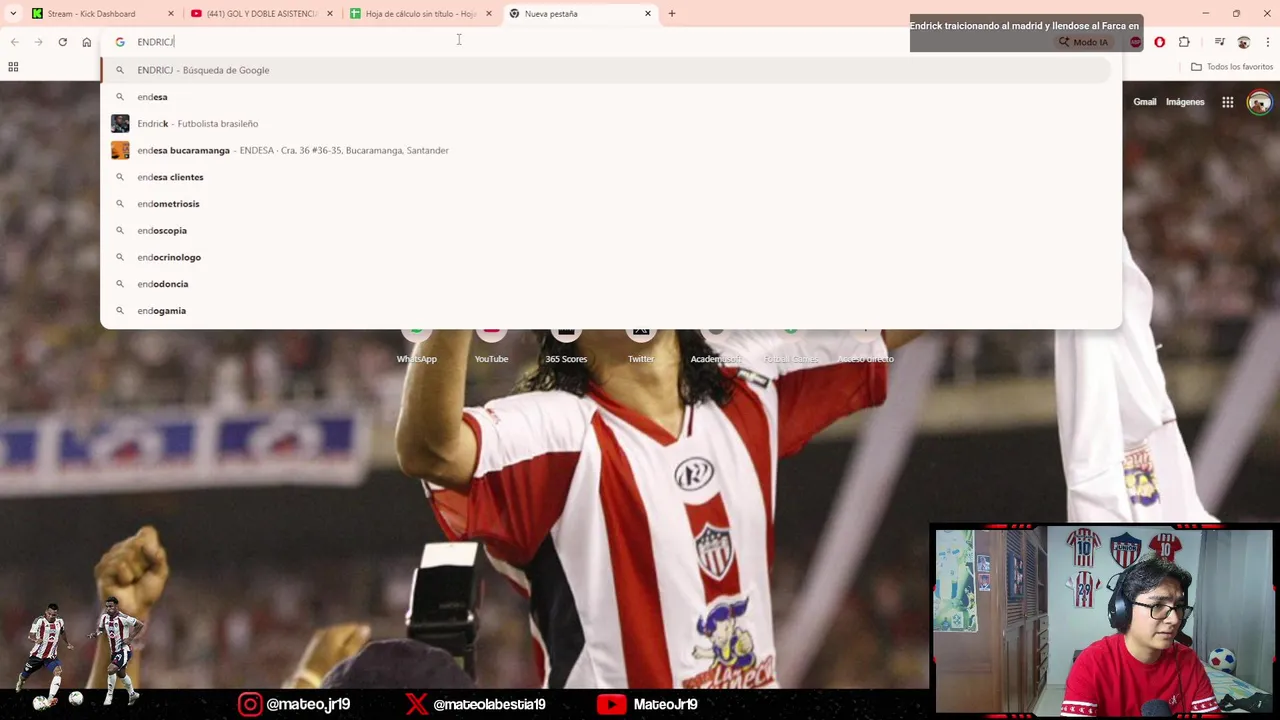Open the WhatsApp shortcut
This screenshot has width=1280, height=720.
pos(416,345)
